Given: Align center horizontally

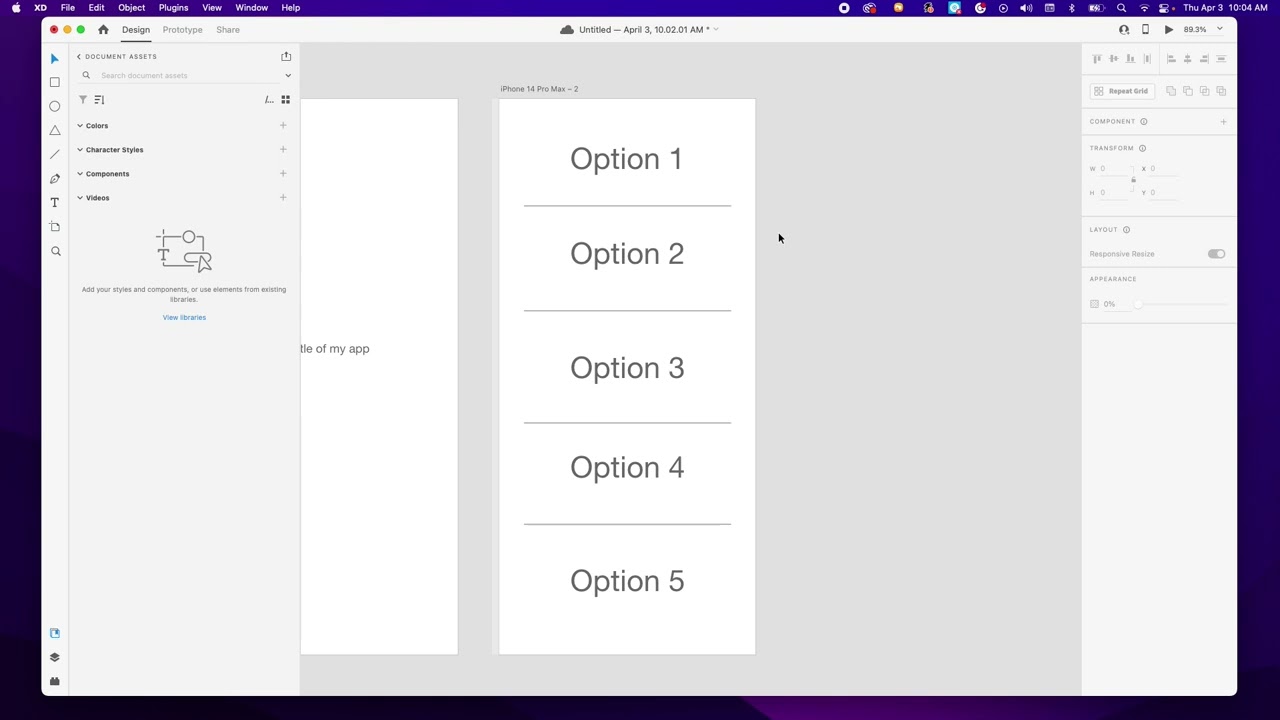Looking at the screenshot, I should pos(1187,59).
